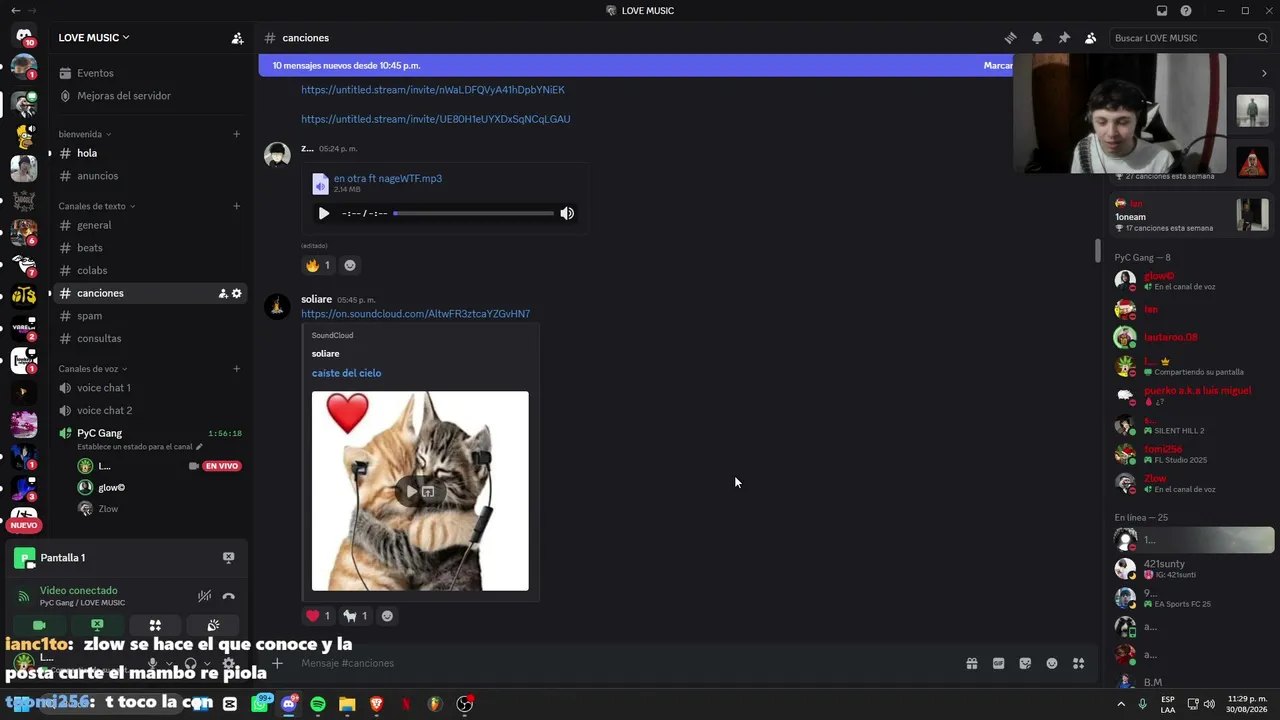Viewport: 1280px width, 720px height.
Task: Seek within the mp3 progress bar
Action: click(473, 213)
